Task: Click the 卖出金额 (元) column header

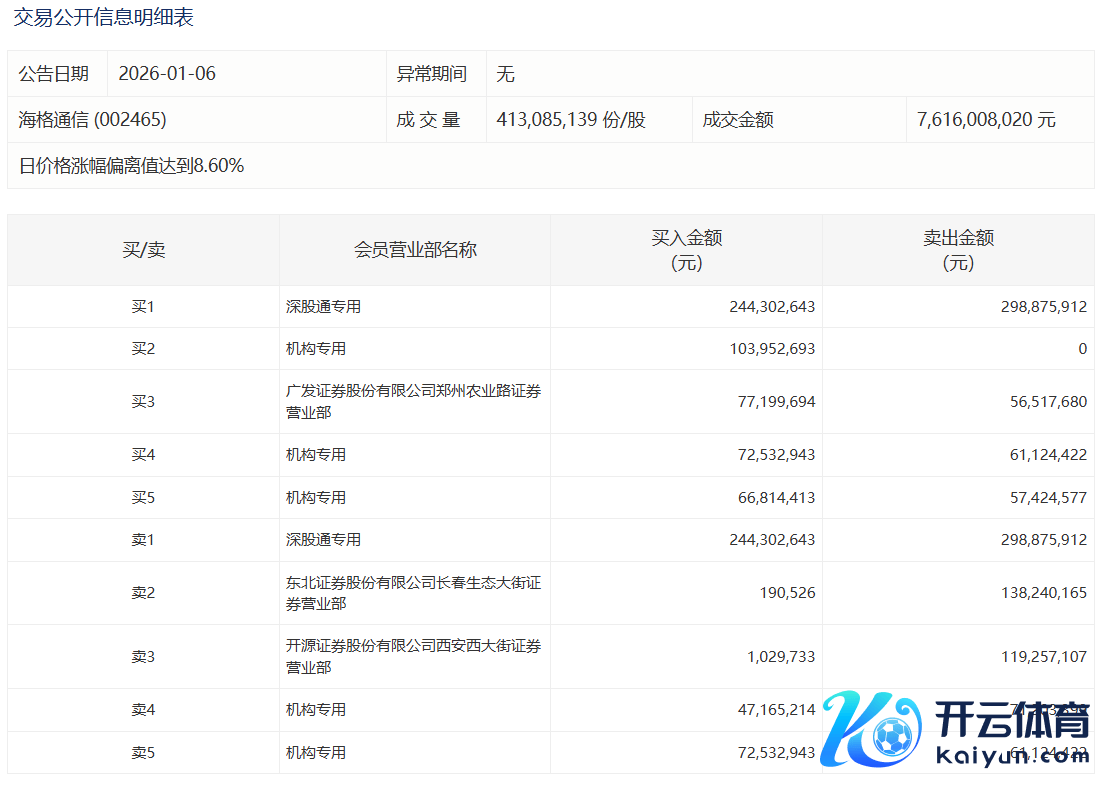Action: tap(958, 250)
